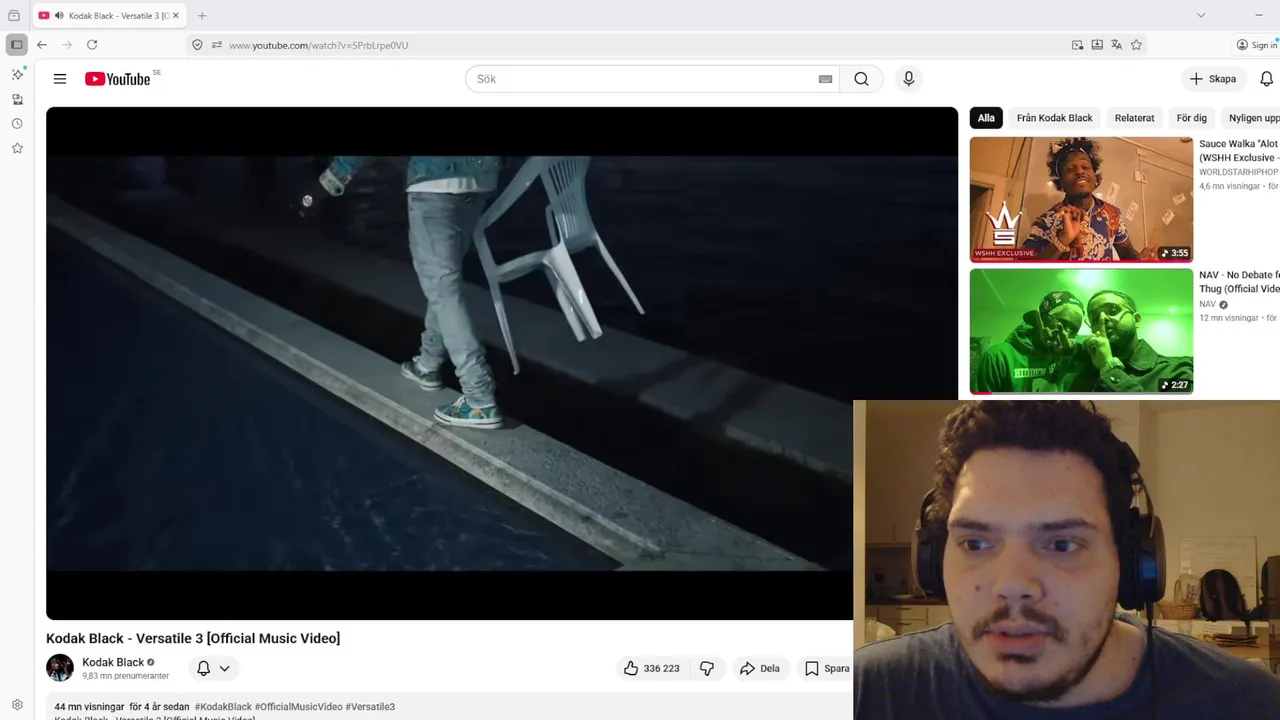The width and height of the screenshot is (1280, 720).
Task: Click the browser Sign in button
Action: tap(1257, 45)
